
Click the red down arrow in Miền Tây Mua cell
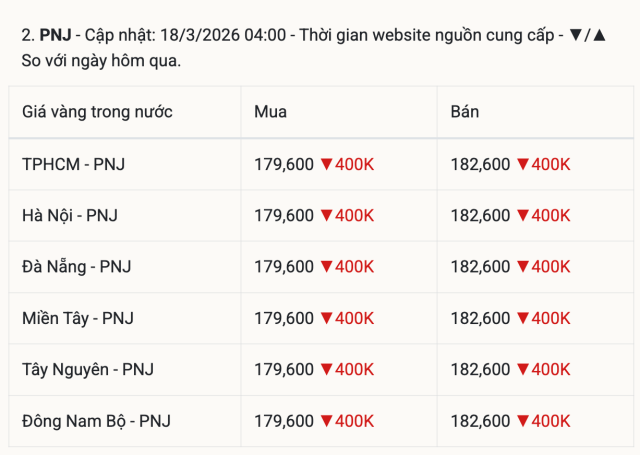click(326, 318)
